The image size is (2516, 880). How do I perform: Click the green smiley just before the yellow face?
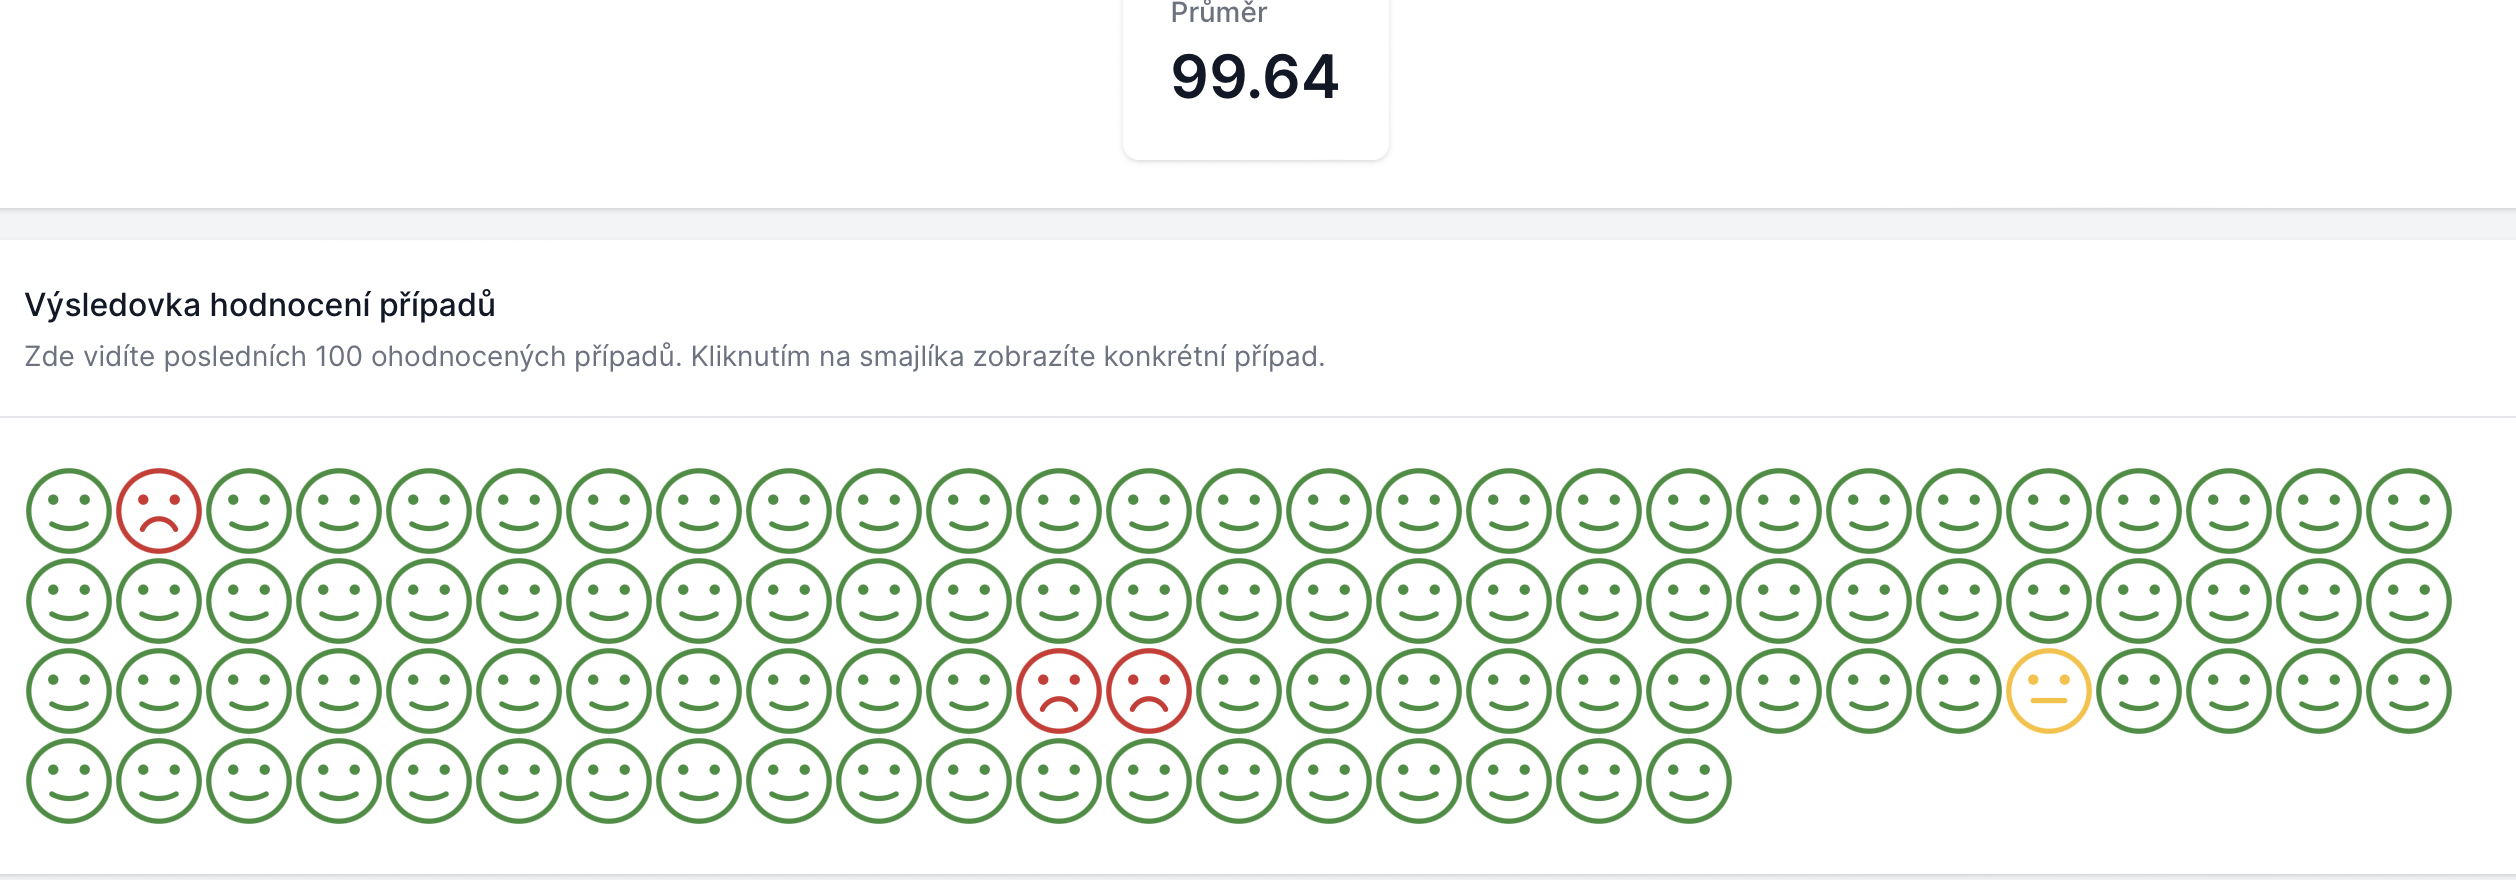[1959, 691]
